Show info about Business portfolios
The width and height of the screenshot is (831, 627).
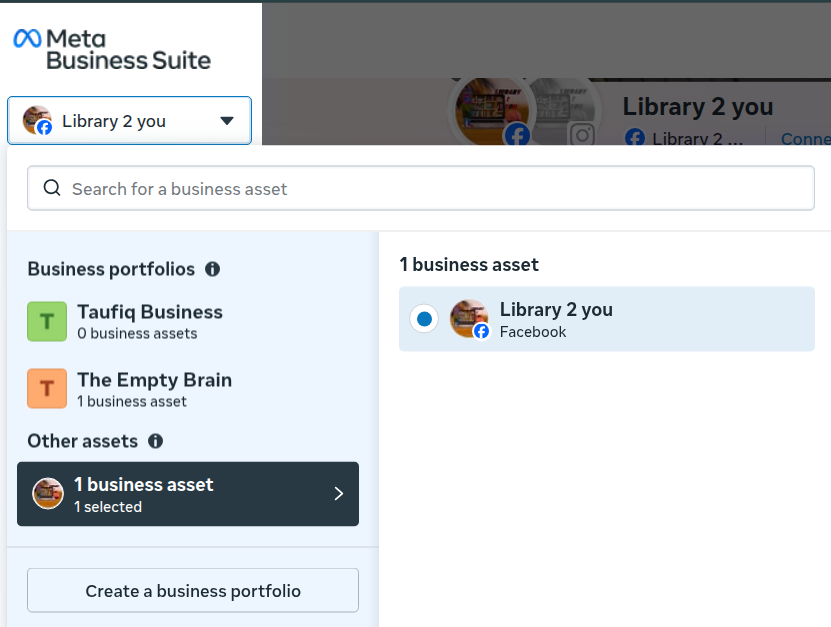click(x=213, y=269)
